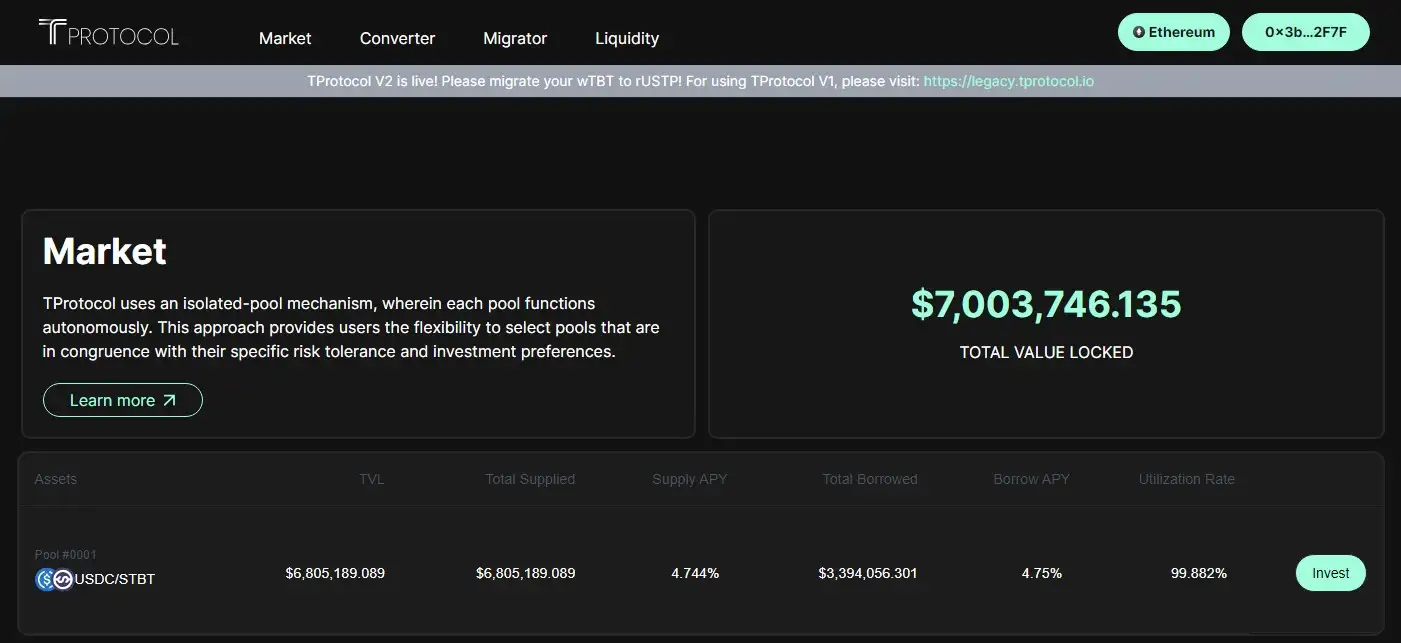This screenshot has height=643, width=1401.
Task: Click the Assets column header
Action: (x=56, y=479)
